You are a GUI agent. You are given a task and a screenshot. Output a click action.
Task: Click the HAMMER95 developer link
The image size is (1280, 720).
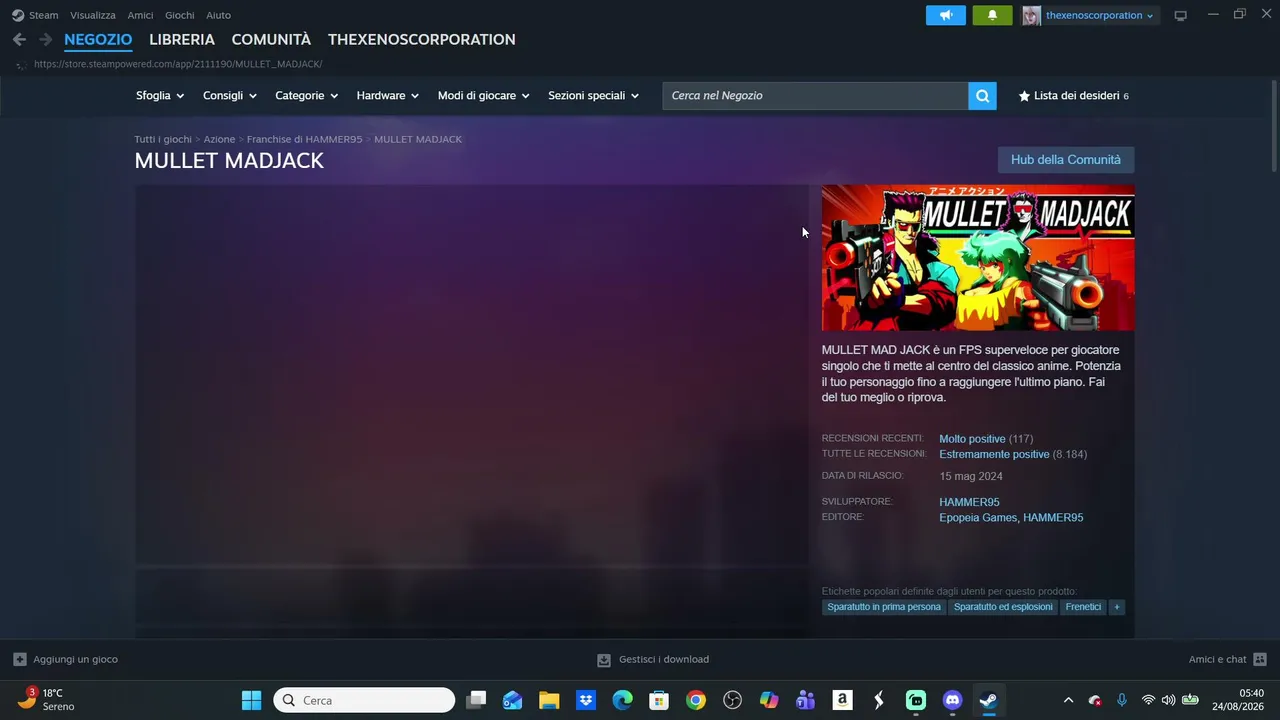(969, 502)
